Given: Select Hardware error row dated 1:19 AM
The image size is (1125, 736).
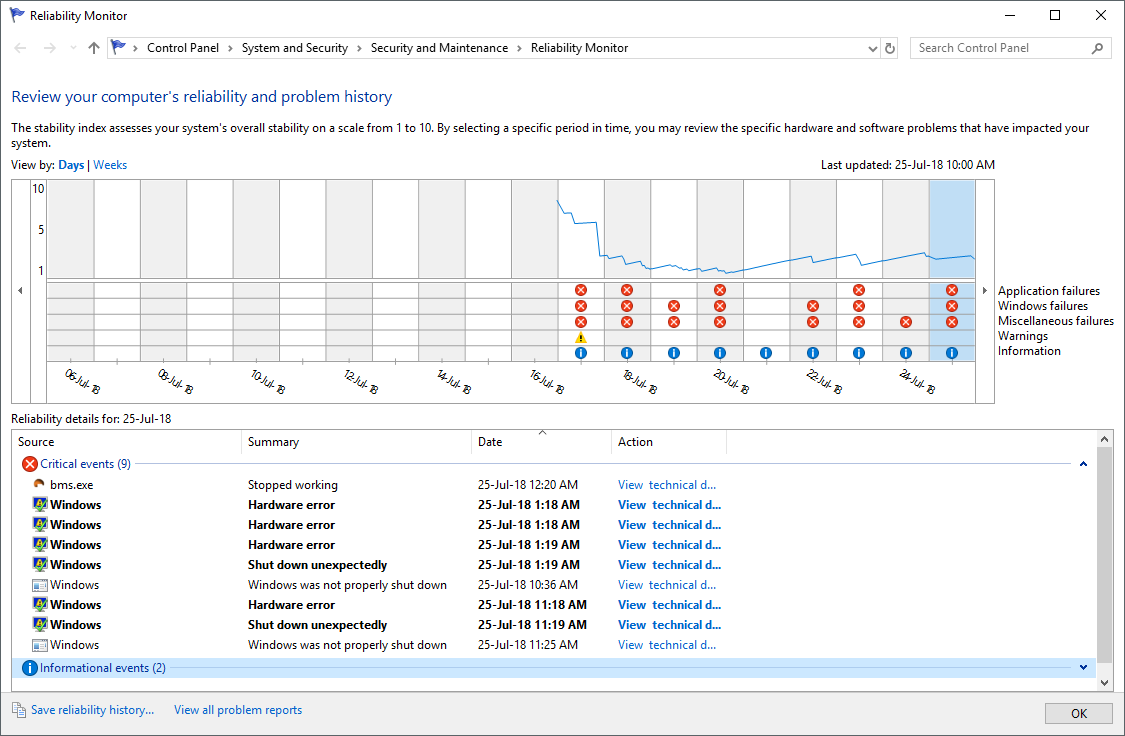Looking at the screenshot, I should click(554, 544).
